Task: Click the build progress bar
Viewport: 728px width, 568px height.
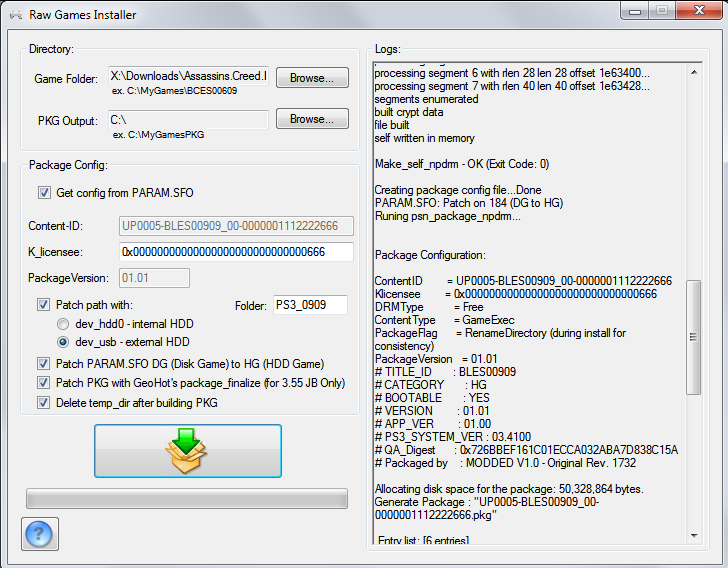Action: click(187, 499)
